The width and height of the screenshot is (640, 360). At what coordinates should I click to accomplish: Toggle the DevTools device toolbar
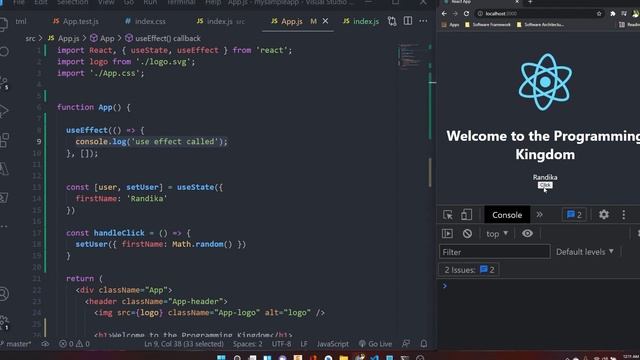pyautogui.click(x=466, y=215)
